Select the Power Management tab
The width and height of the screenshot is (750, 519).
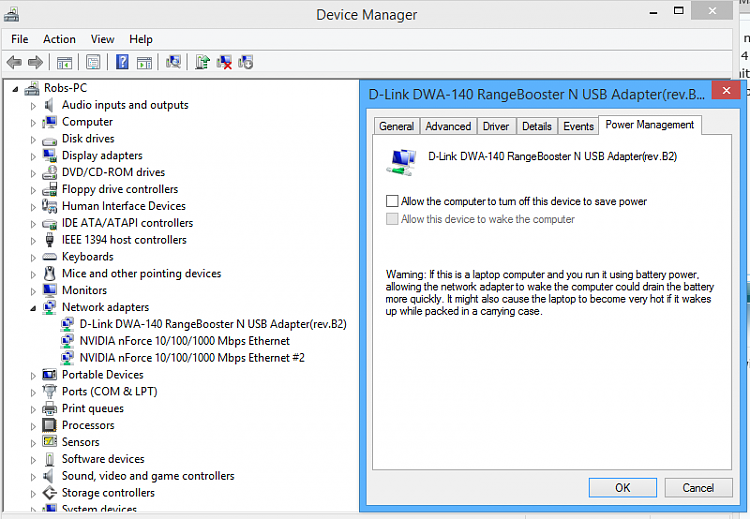(650, 125)
